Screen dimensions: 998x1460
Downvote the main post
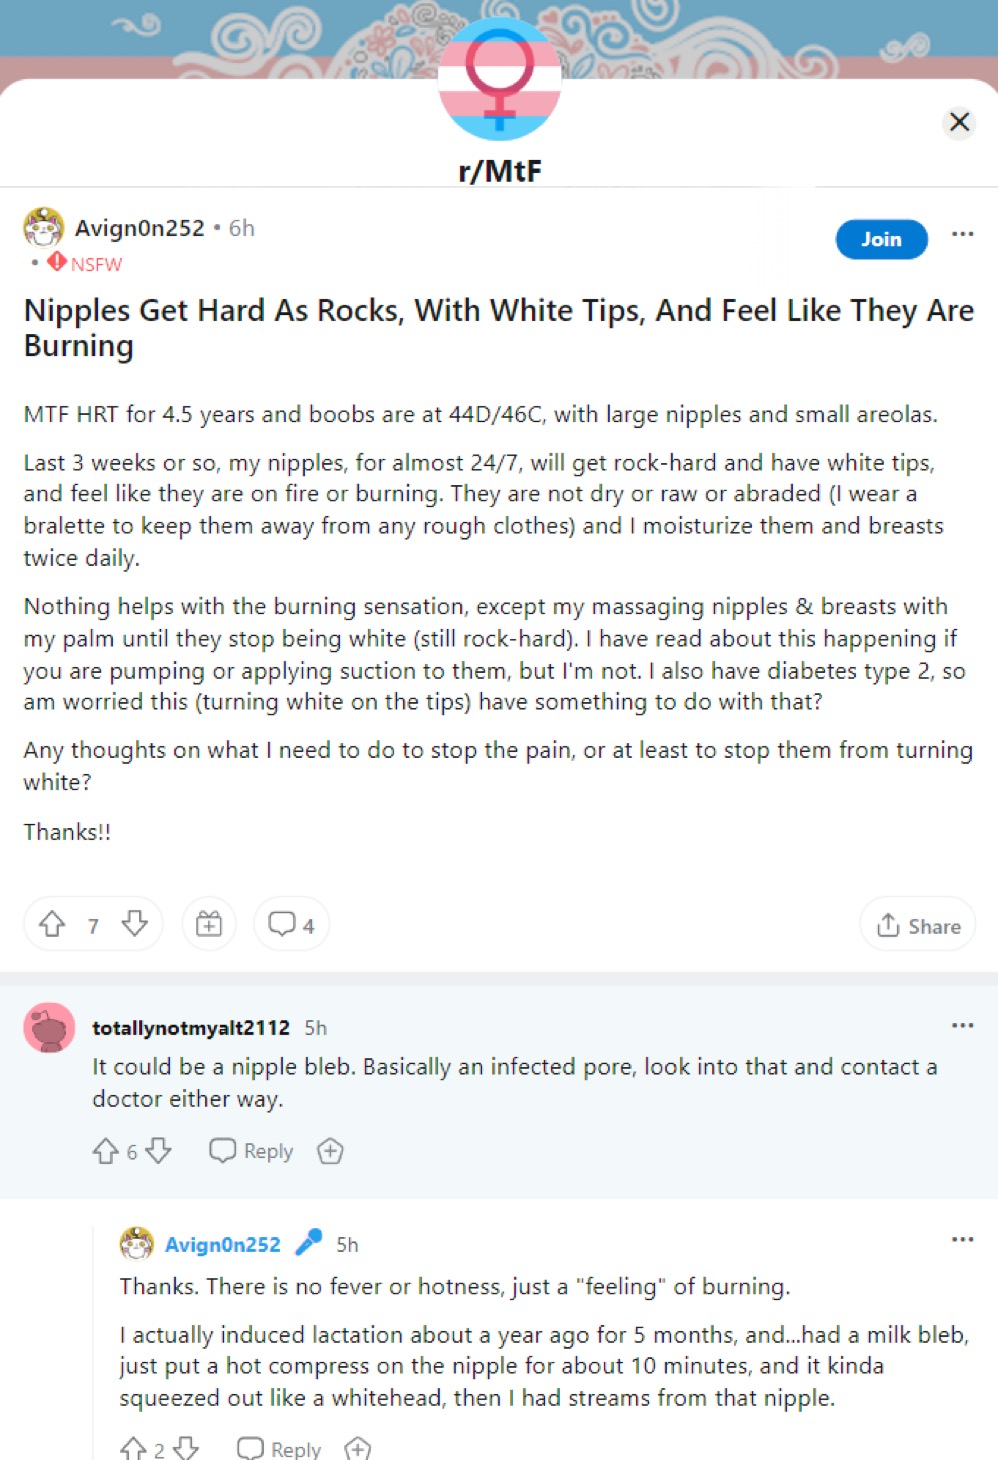[x=135, y=924]
